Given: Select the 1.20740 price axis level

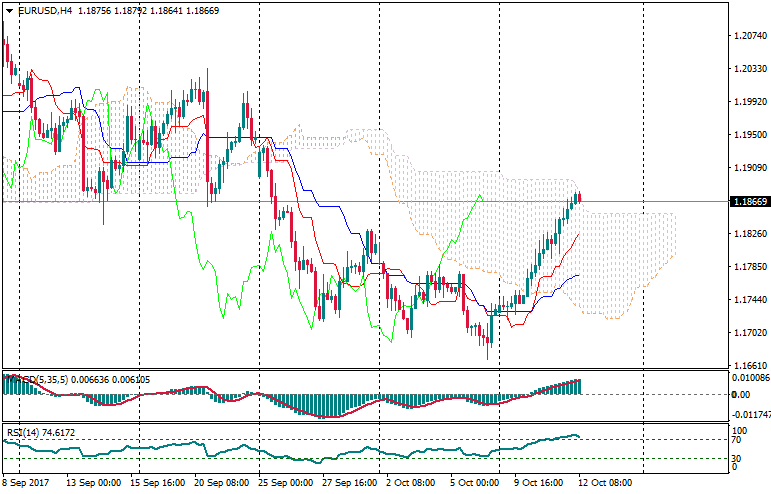Looking at the screenshot, I should pyautogui.click(x=749, y=36).
